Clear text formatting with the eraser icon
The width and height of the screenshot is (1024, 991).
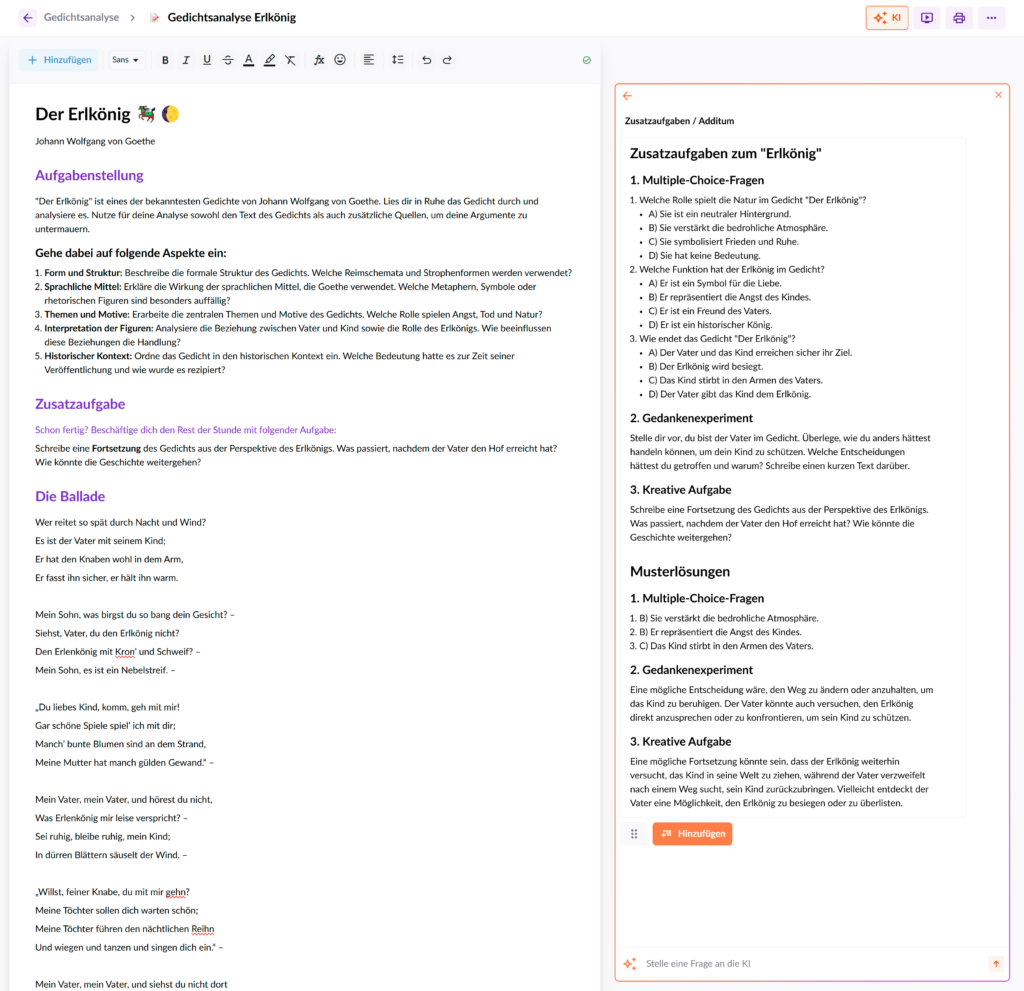click(290, 60)
